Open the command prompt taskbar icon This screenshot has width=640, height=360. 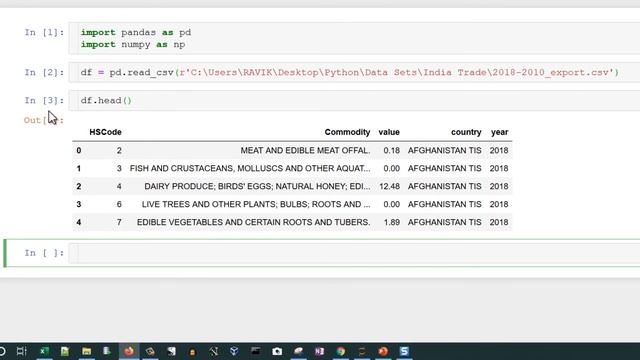256,351
